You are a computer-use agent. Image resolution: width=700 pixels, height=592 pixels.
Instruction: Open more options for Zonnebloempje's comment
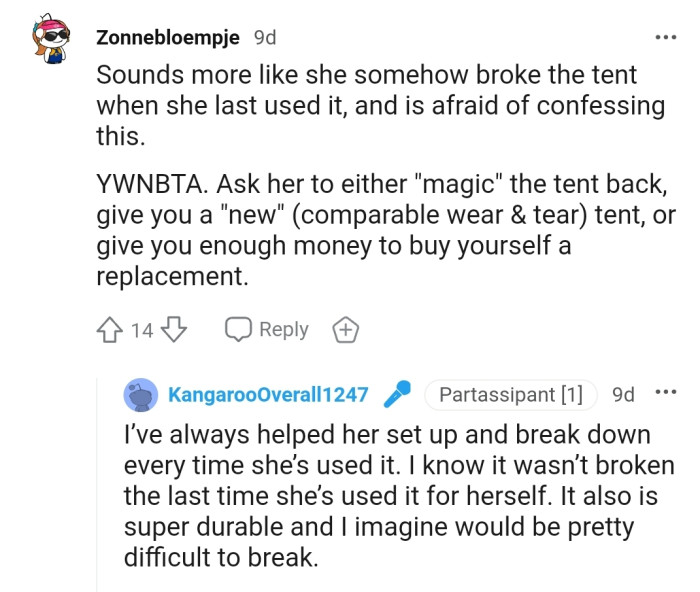click(665, 38)
